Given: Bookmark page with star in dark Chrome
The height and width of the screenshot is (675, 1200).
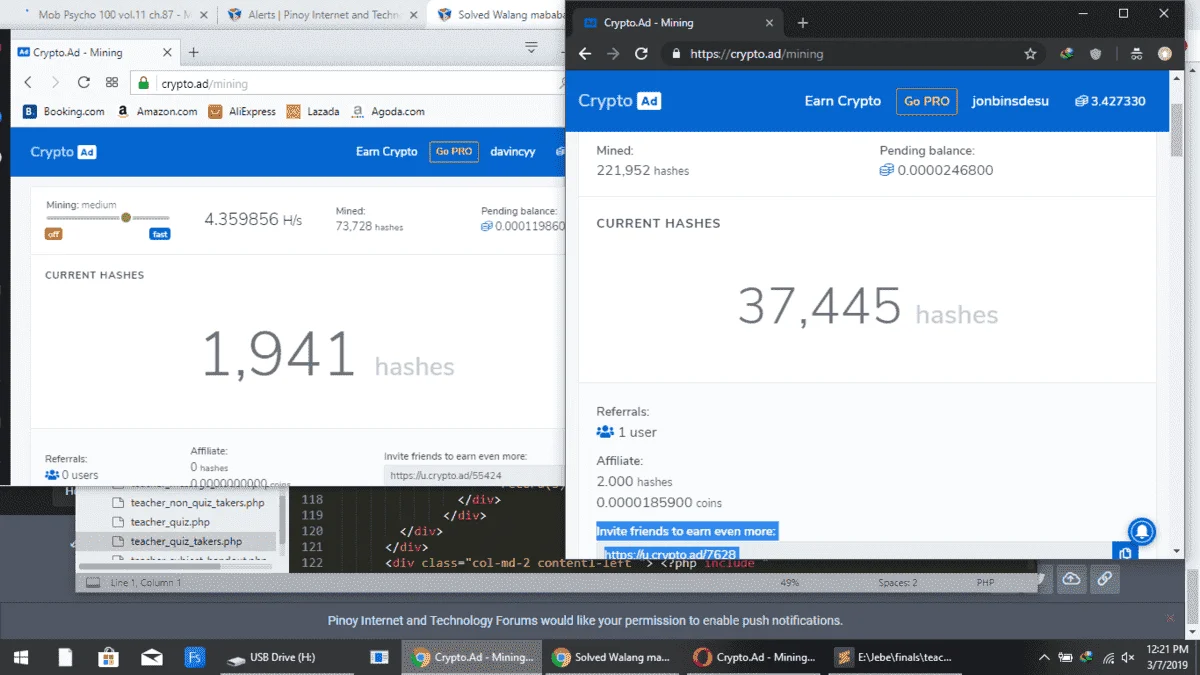Looking at the screenshot, I should click(x=1030, y=54).
